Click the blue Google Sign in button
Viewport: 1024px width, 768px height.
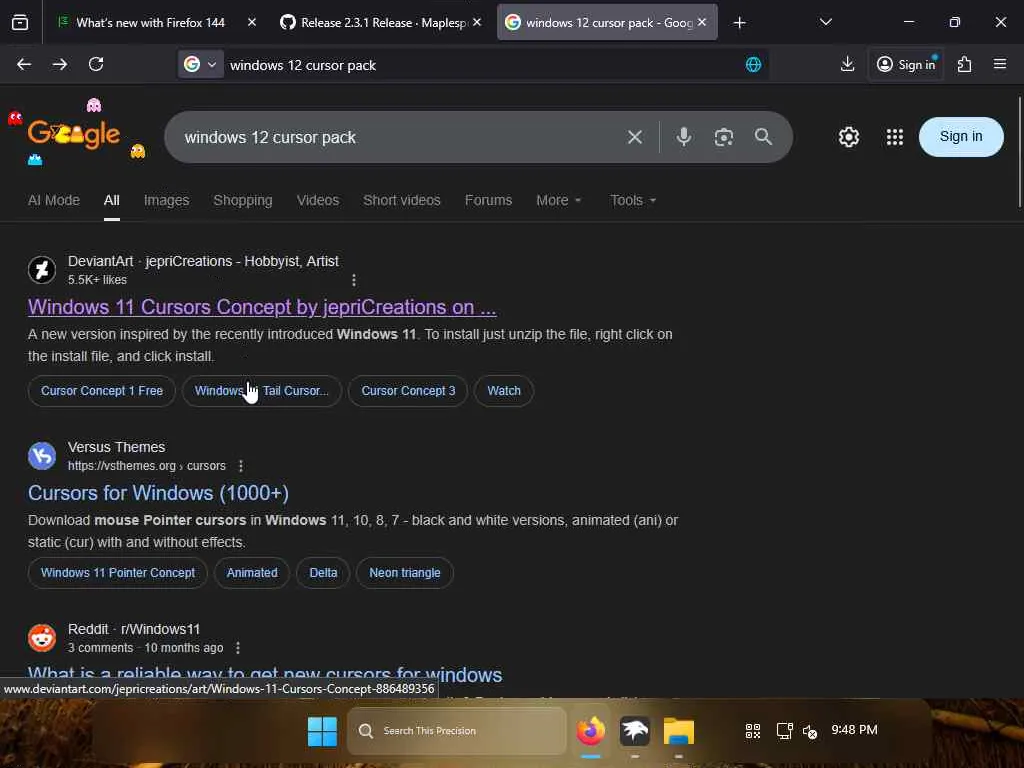[961, 137]
